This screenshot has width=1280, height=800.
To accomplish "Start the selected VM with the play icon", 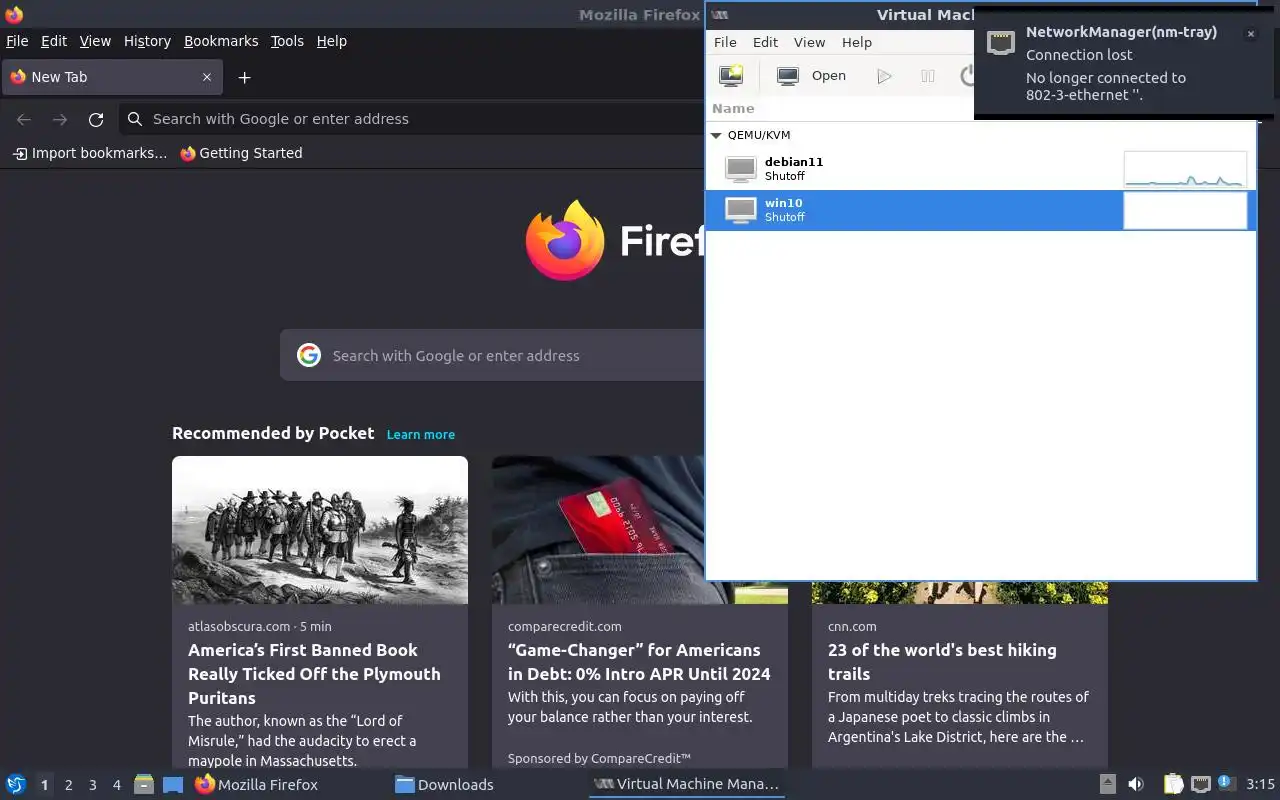I will click(884, 76).
